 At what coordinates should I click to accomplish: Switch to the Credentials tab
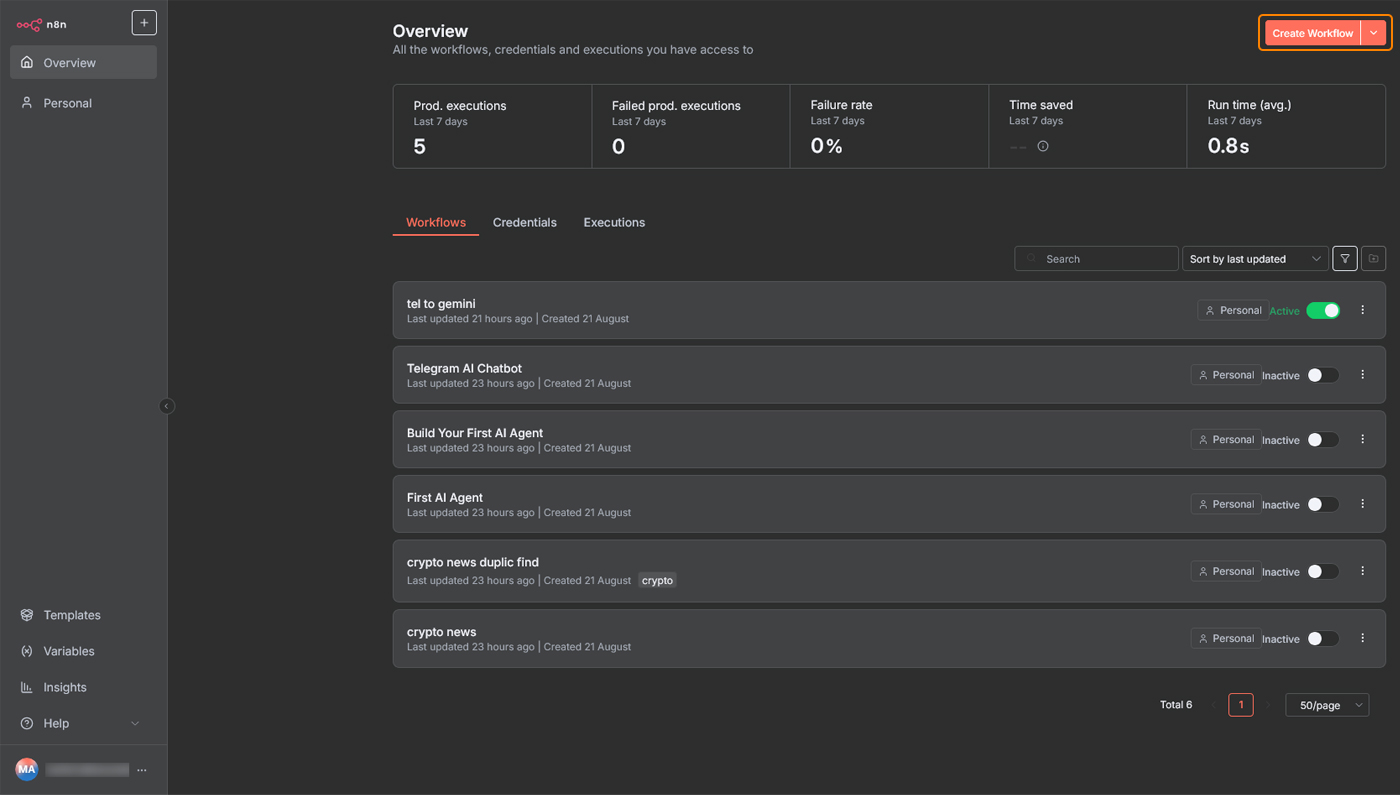coord(524,222)
